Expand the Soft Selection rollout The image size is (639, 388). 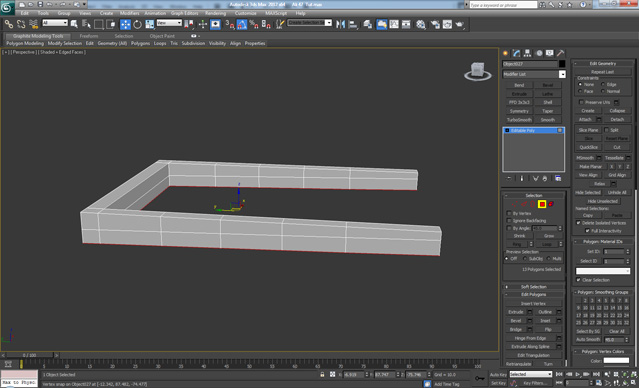(x=533, y=287)
